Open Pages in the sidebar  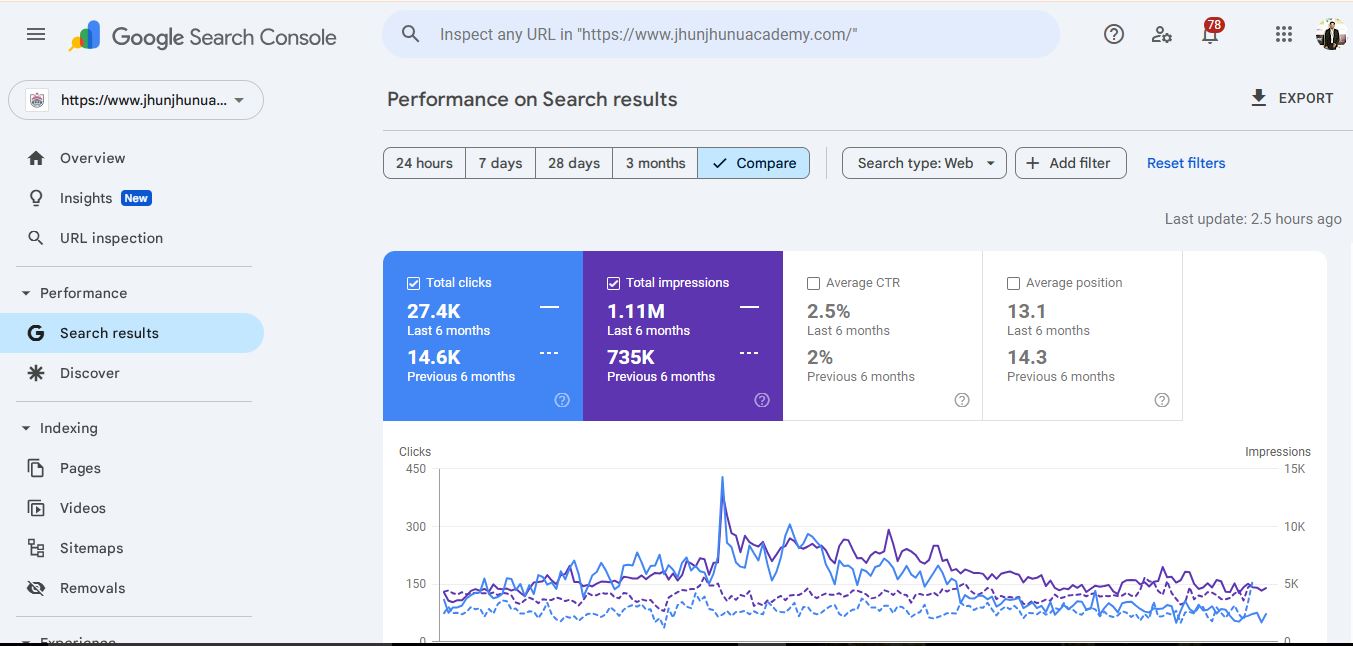pyautogui.click(x=132, y=468)
